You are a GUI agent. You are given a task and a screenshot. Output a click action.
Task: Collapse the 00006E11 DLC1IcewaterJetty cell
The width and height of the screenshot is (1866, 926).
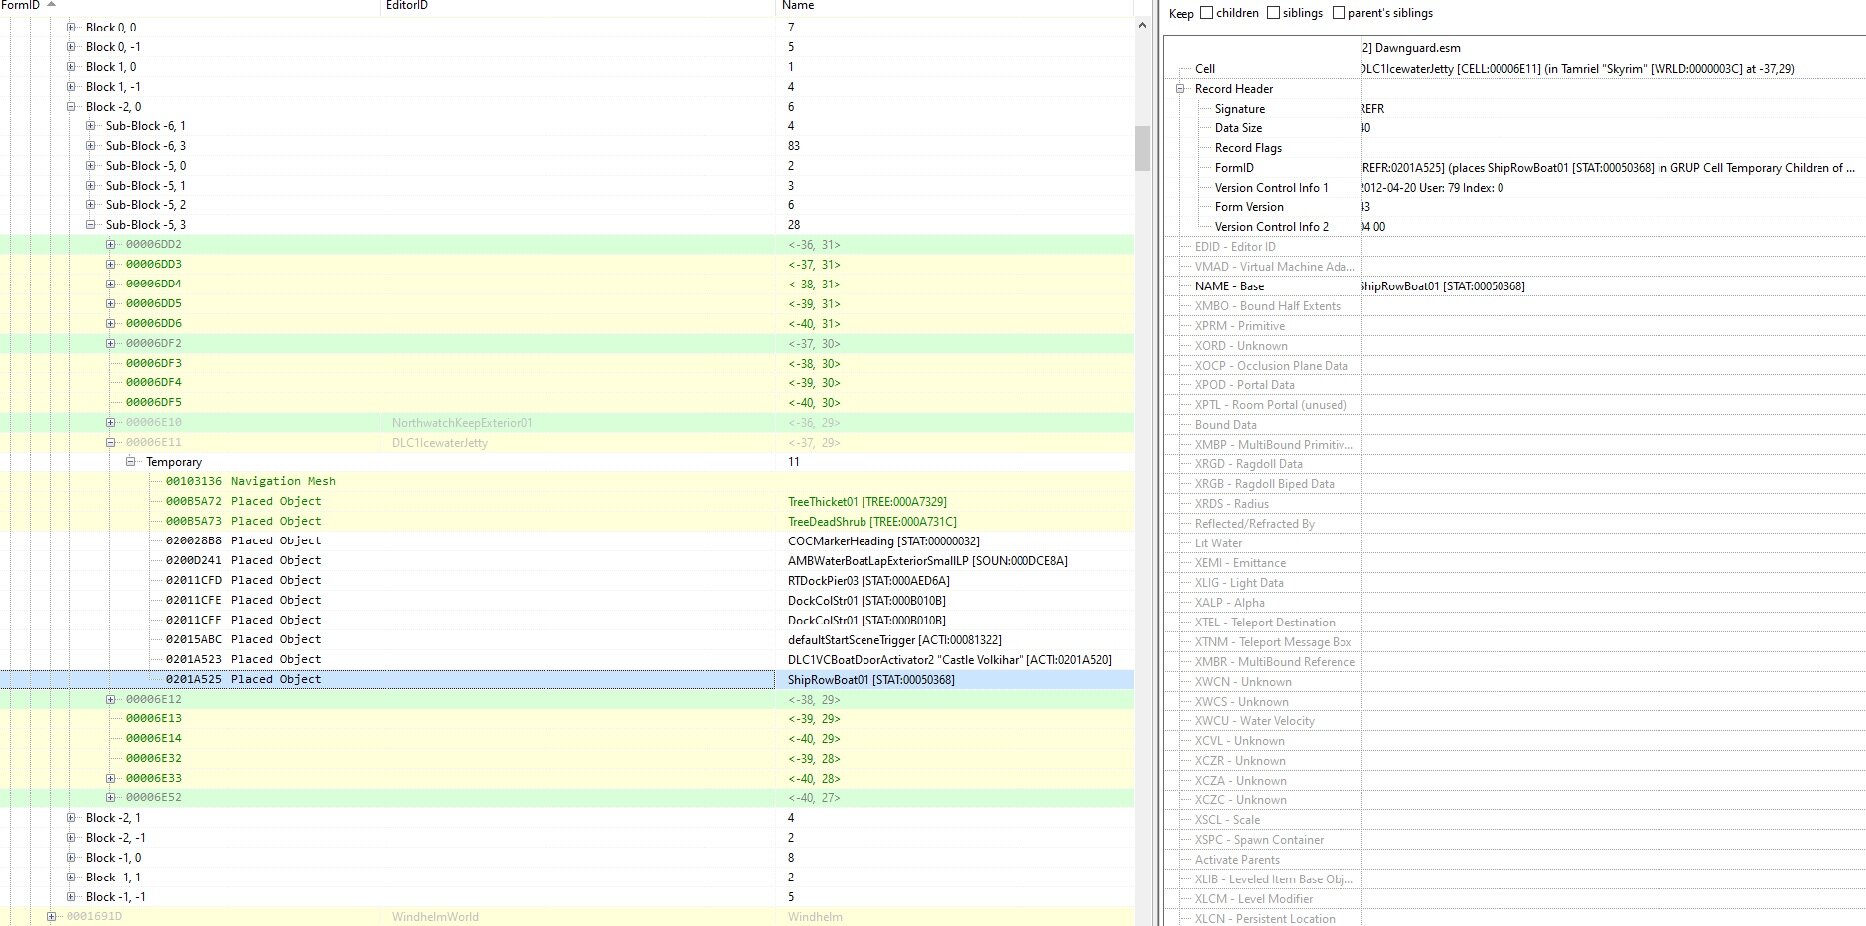tap(111, 442)
